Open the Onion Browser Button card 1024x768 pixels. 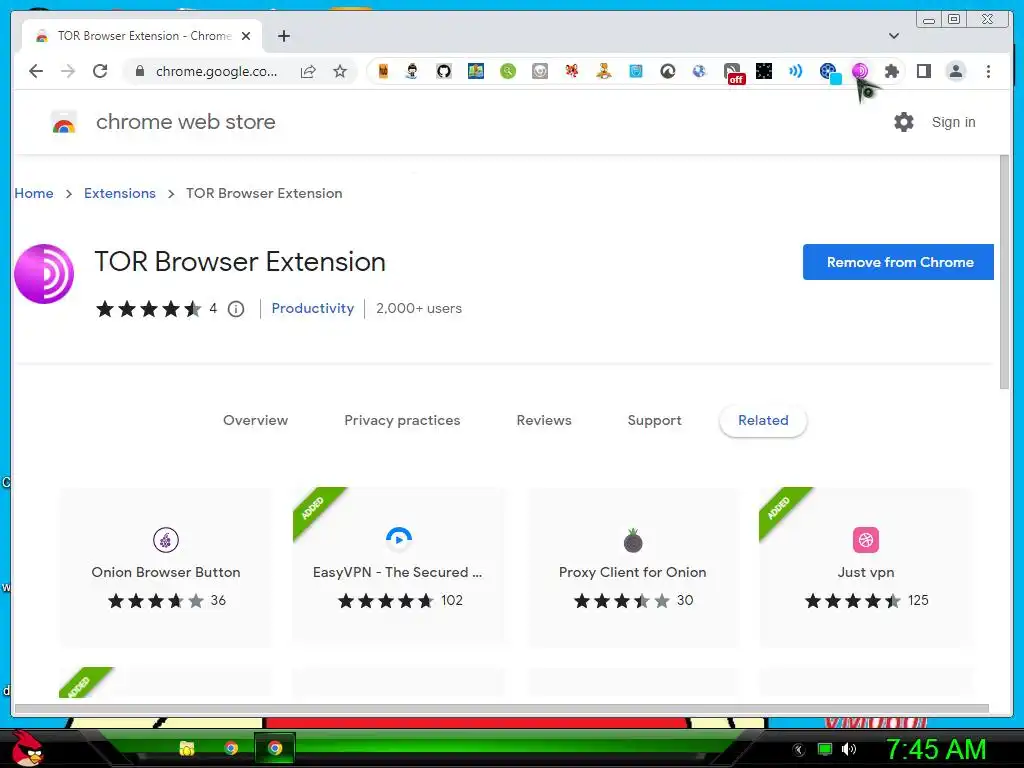coord(166,567)
